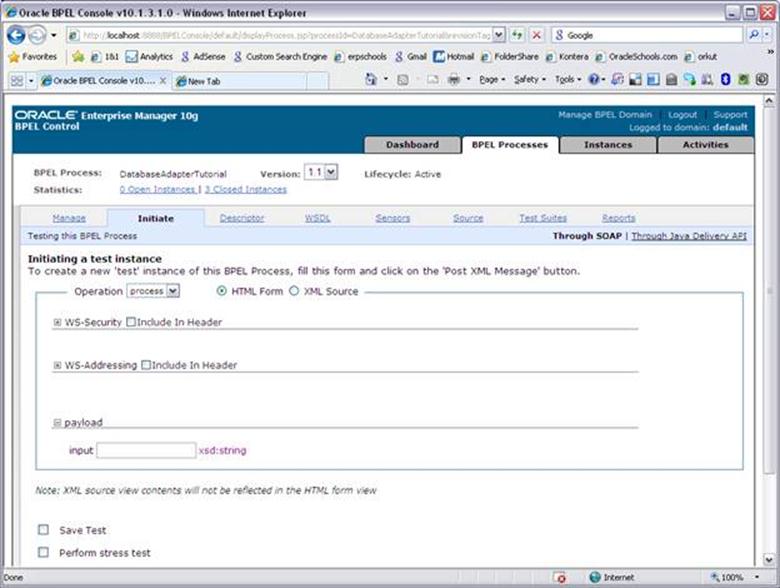Switch to the Dashboard tab
780x588 pixels.
(x=412, y=145)
